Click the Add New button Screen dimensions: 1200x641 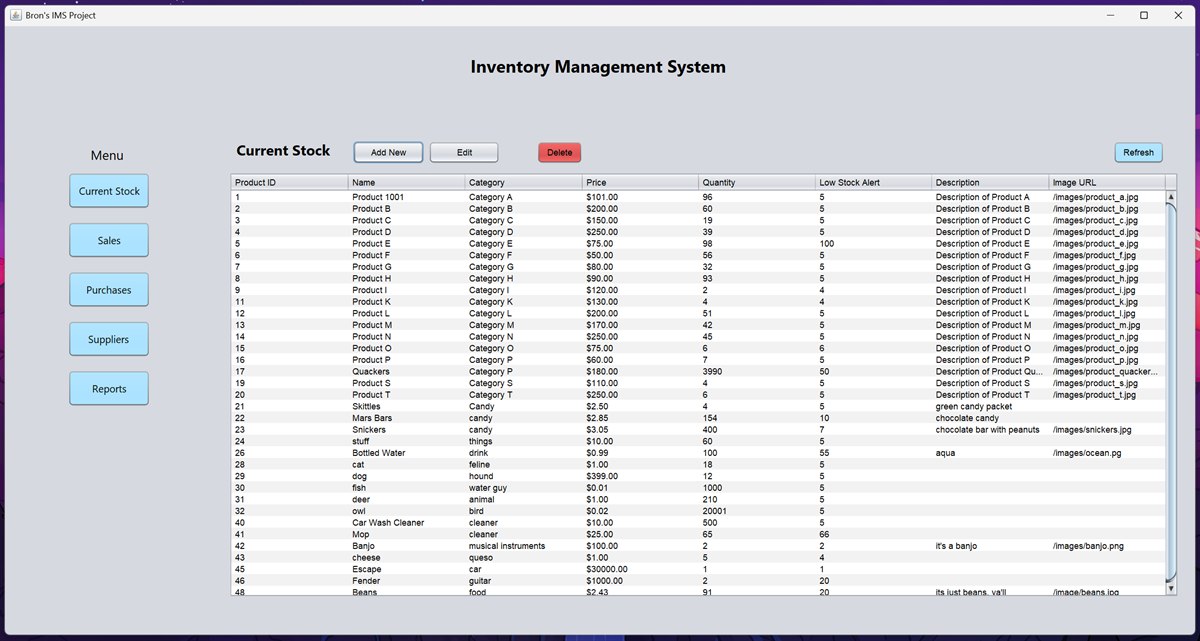(388, 152)
